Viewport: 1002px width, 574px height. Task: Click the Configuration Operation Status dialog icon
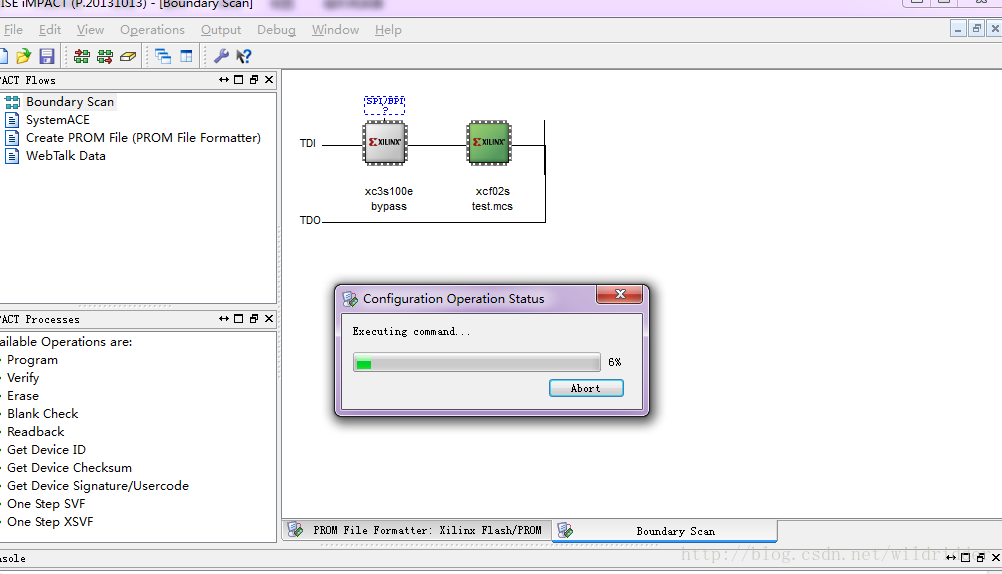[x=350, y=299]
